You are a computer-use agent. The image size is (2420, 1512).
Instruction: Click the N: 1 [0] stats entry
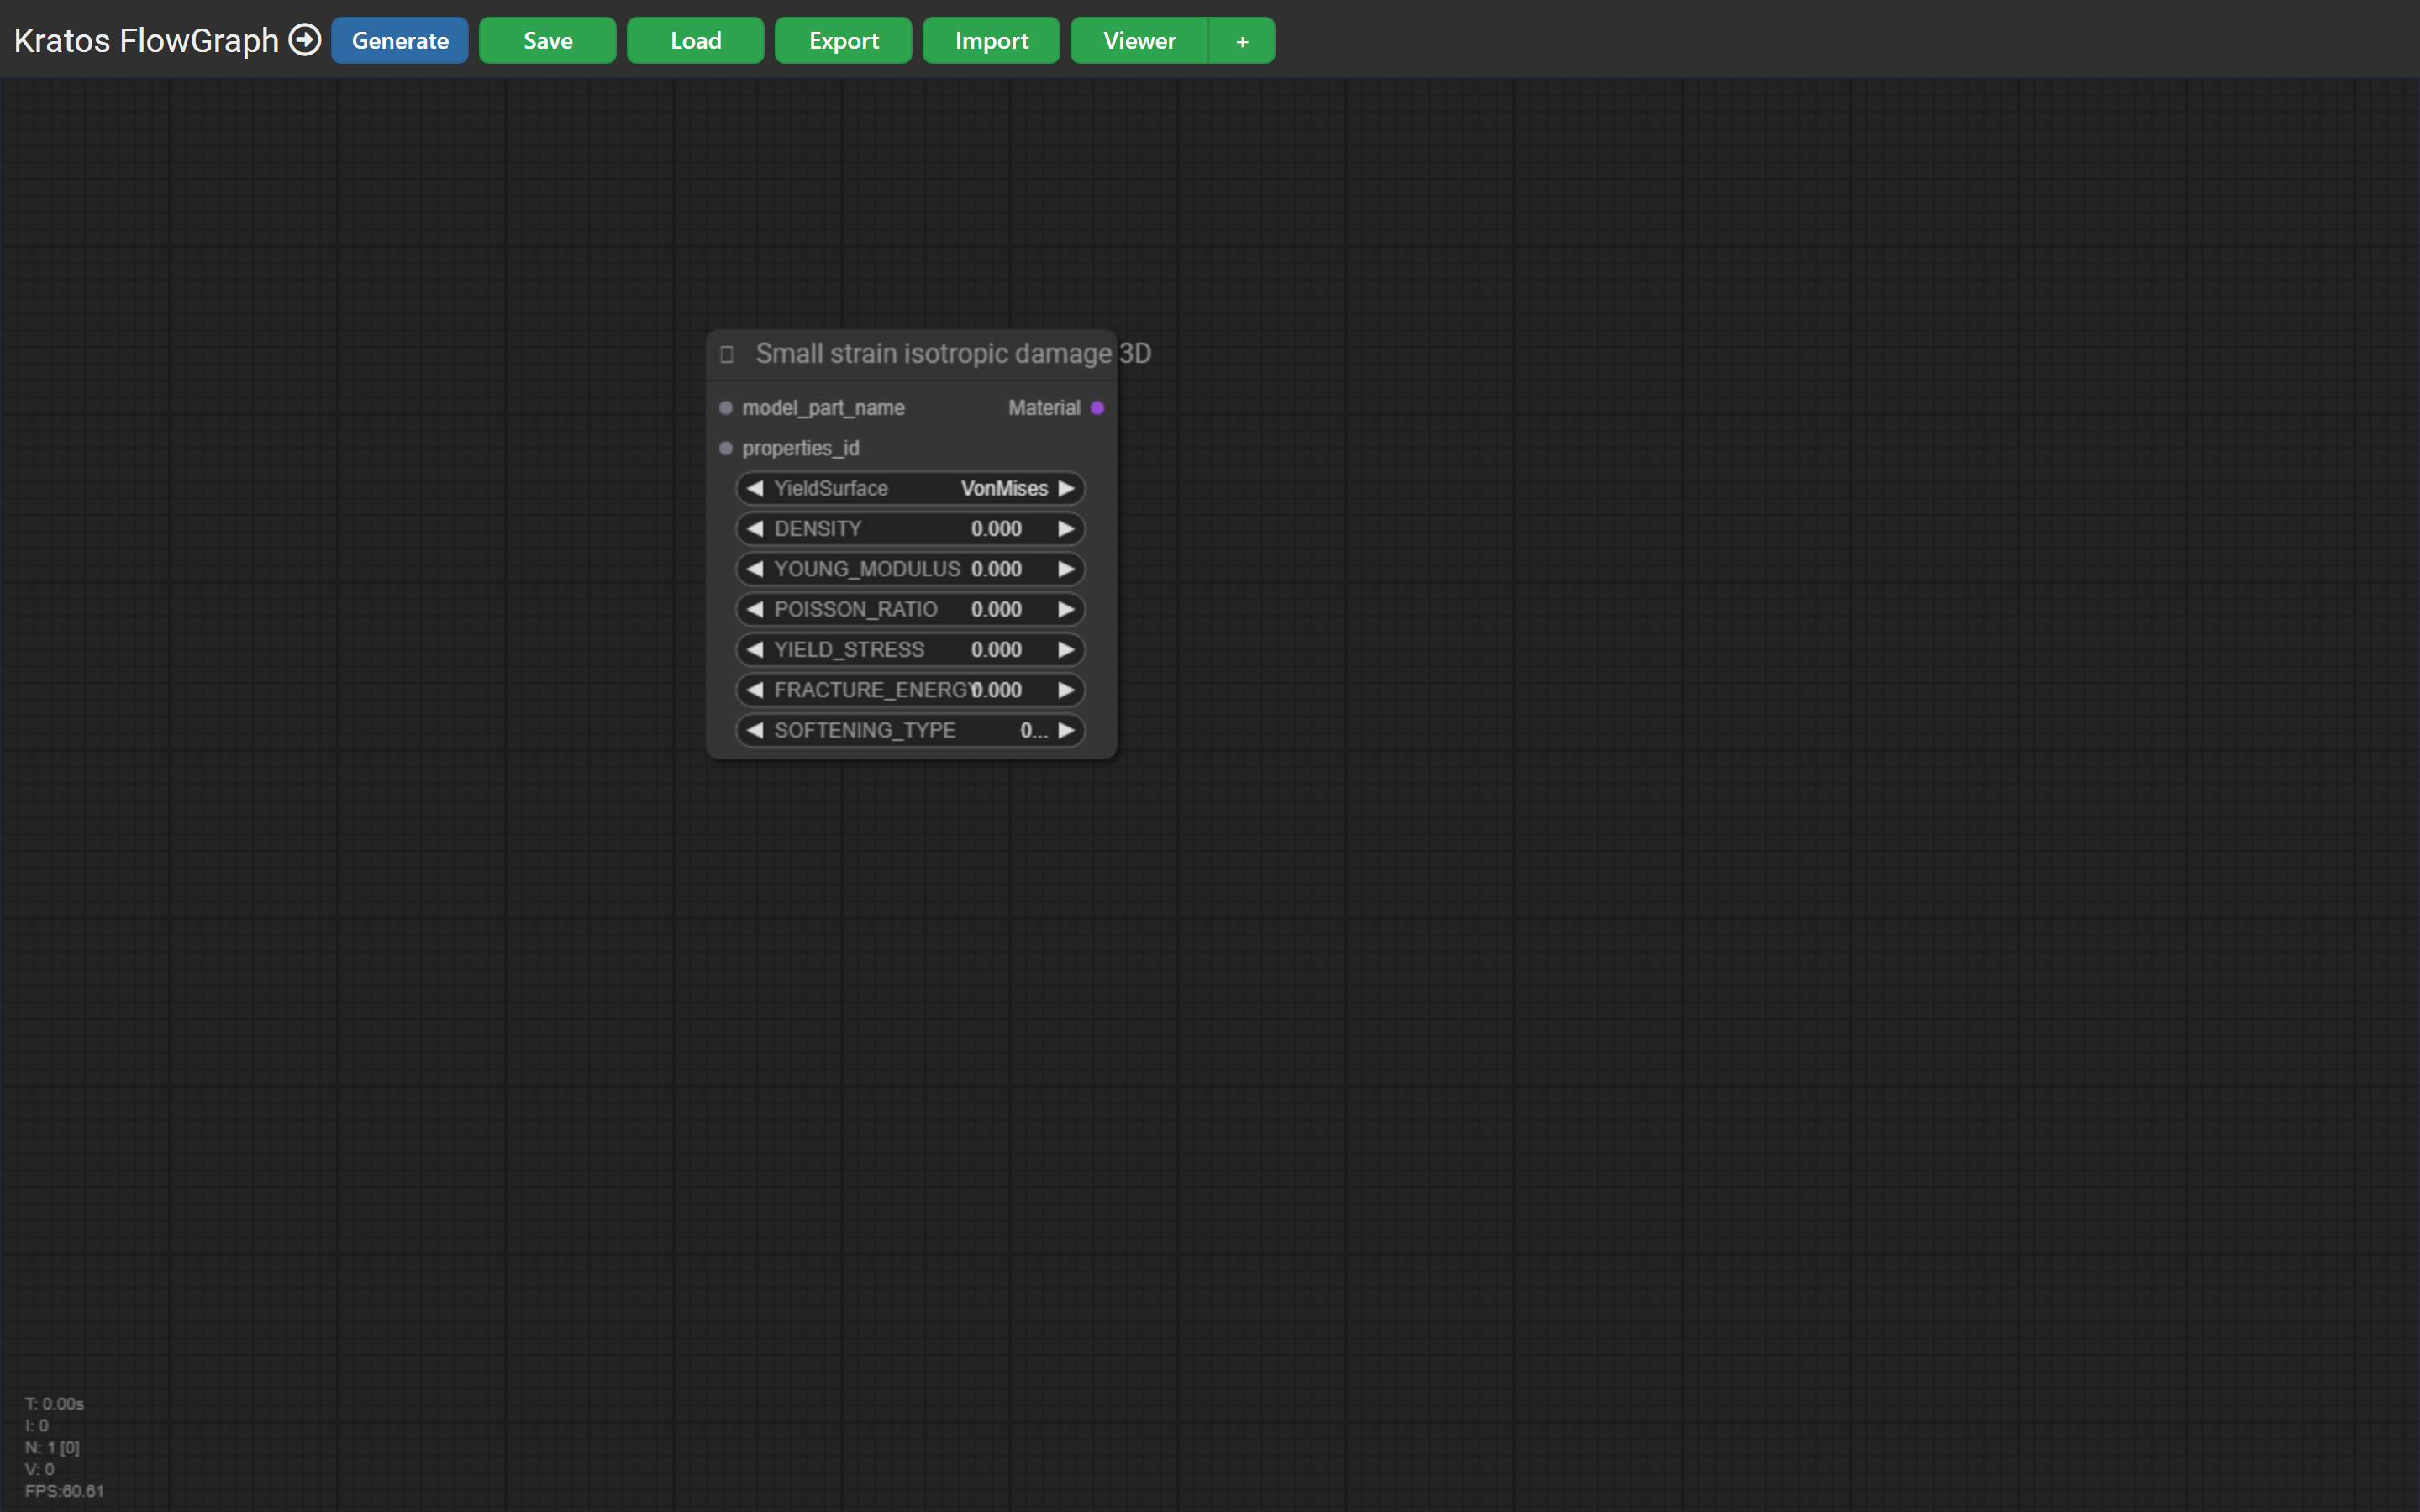[x=52, y=1447]
